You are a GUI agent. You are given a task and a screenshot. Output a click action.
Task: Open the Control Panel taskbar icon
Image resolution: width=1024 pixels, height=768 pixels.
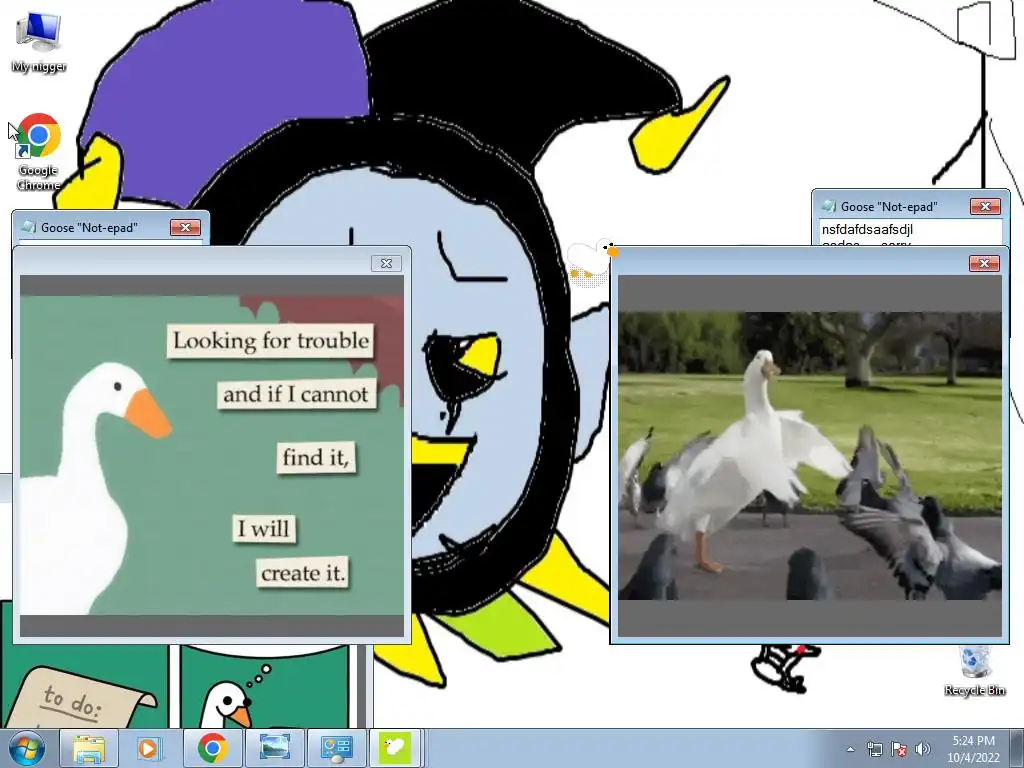(336, 748)
